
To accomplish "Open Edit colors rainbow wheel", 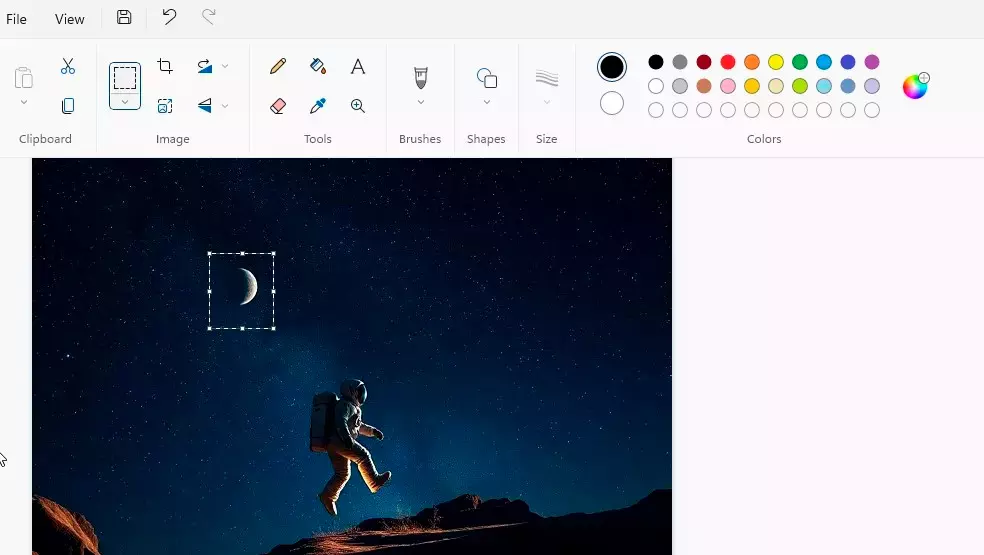I will pyautogui.click(x=916, y=86).
